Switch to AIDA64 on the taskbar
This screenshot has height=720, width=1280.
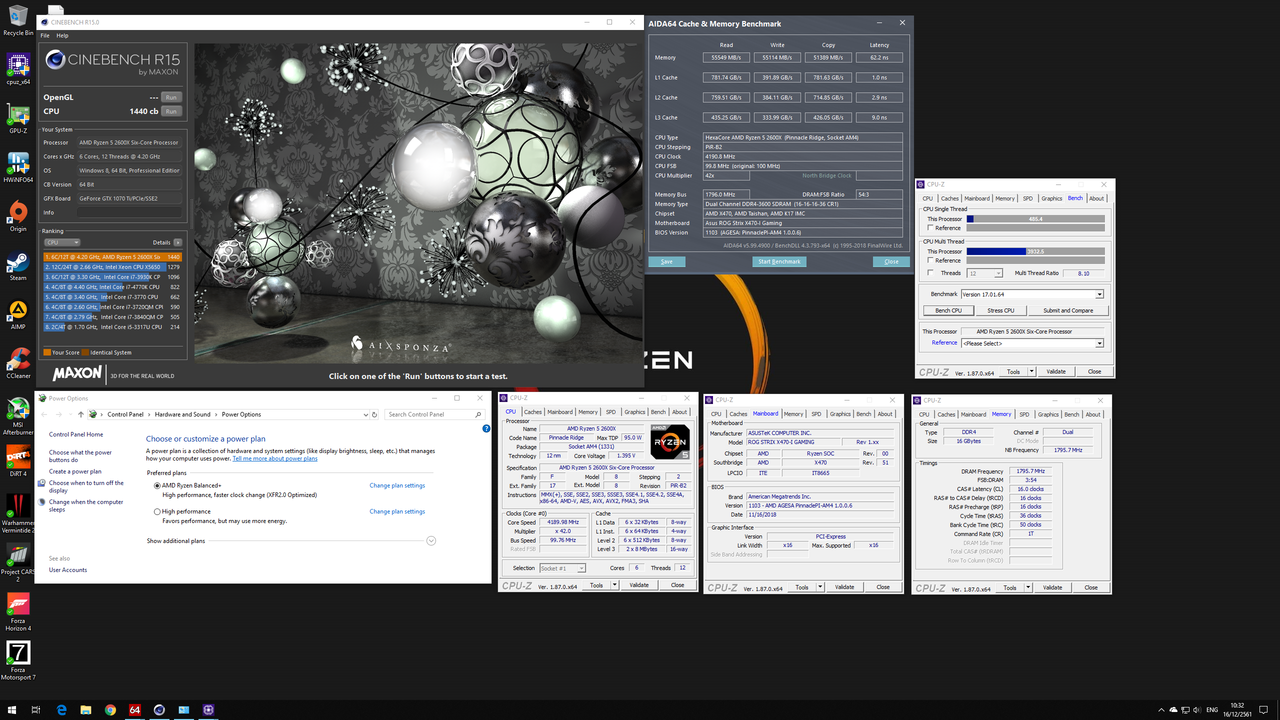[x=134, y=710]
